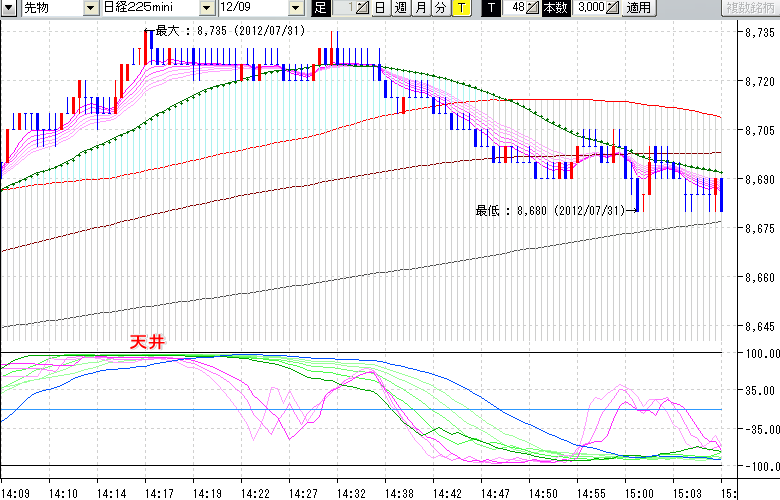Viewport: 780px width, 500px height.
Task: Click the 3,000 本数 bar count field
Action: [590, 7]
